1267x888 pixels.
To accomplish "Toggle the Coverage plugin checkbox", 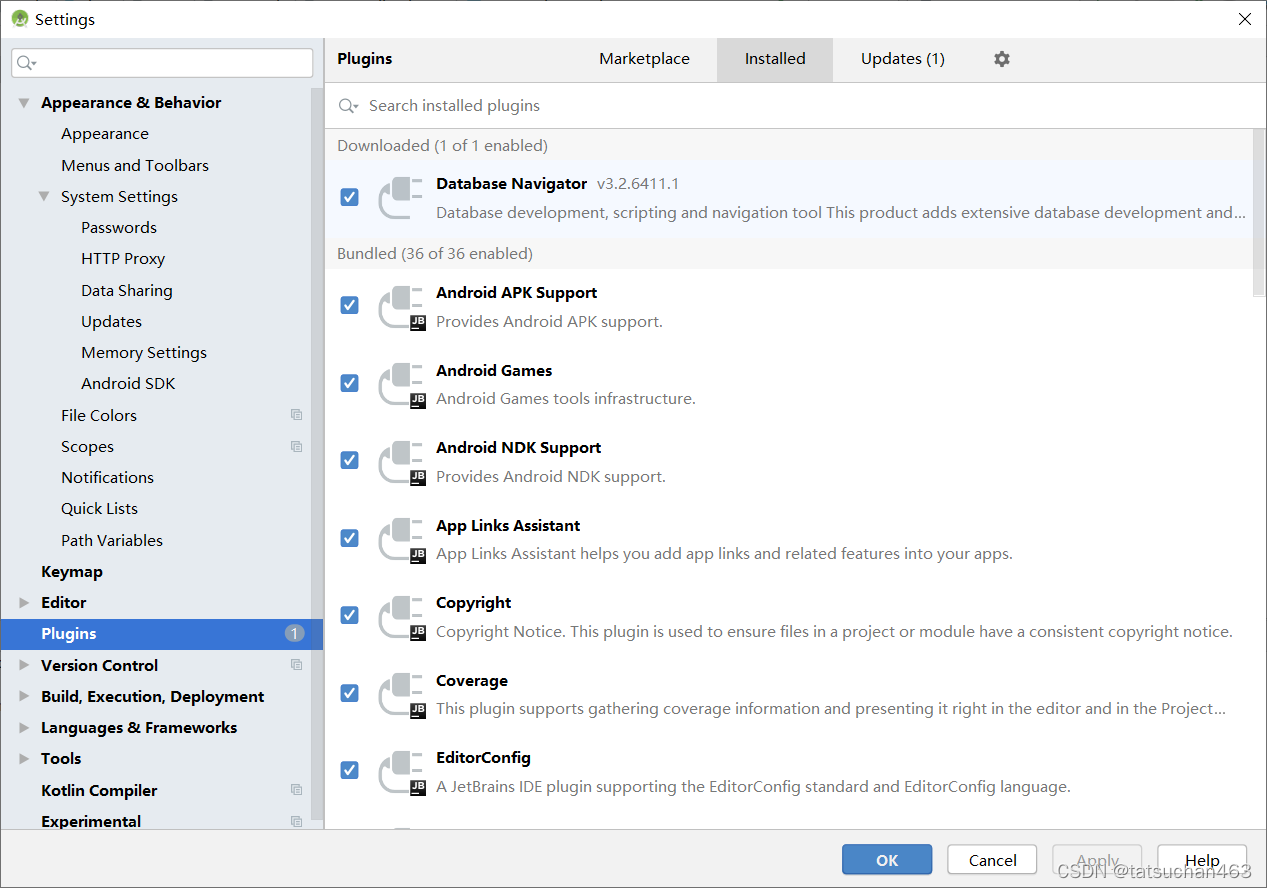I will 349,693.
